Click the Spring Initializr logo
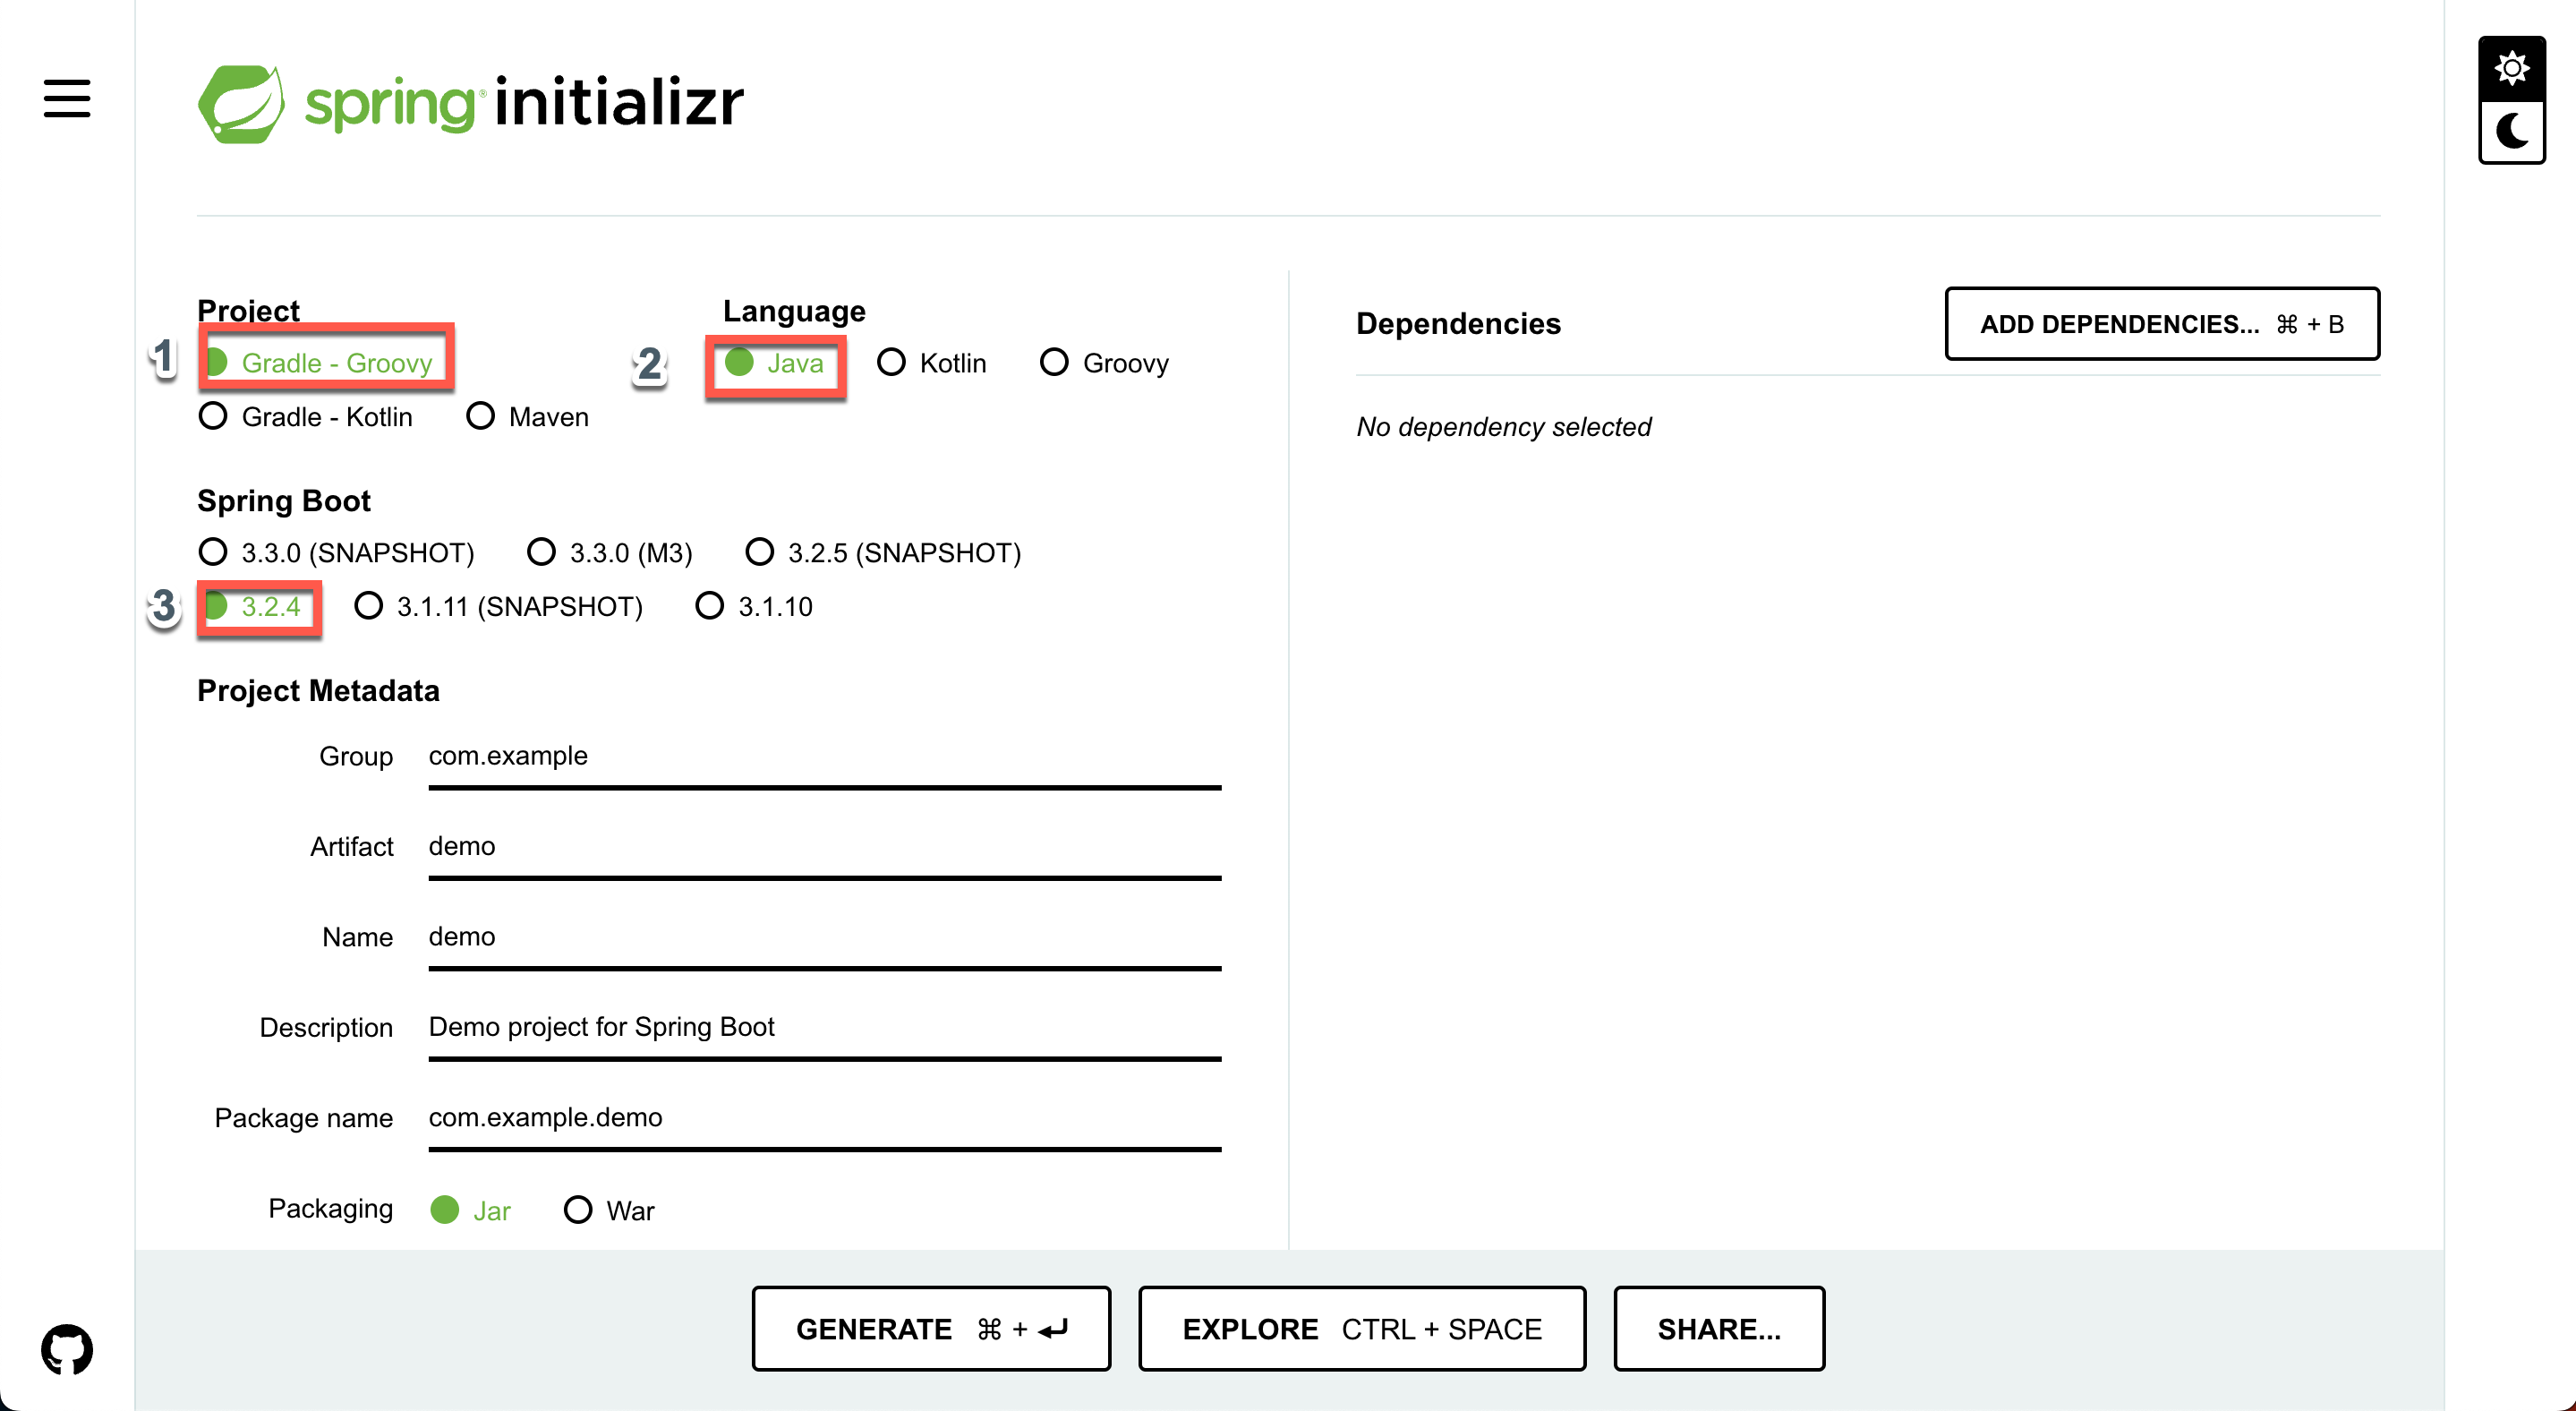This screenshot has width=2576, height=1411. pyautogui.click(x=471, y=104)
